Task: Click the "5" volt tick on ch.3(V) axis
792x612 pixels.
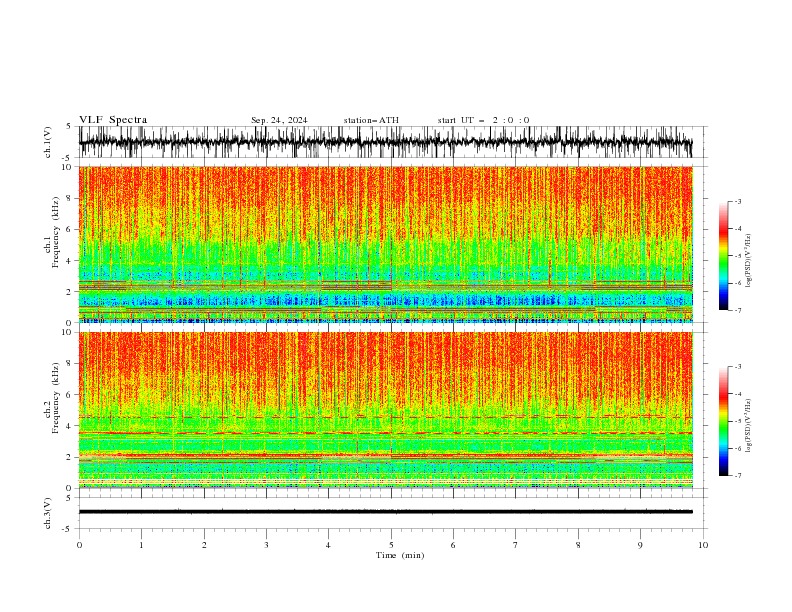Action: (69, 497)
